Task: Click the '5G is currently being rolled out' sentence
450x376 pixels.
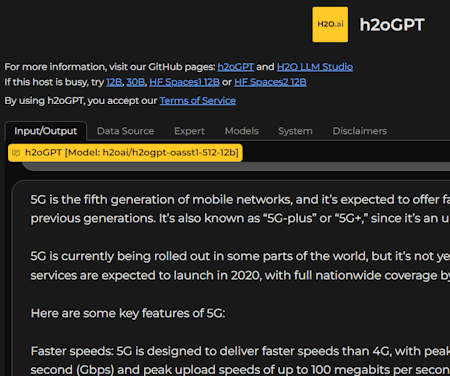Action: point(240,256)
